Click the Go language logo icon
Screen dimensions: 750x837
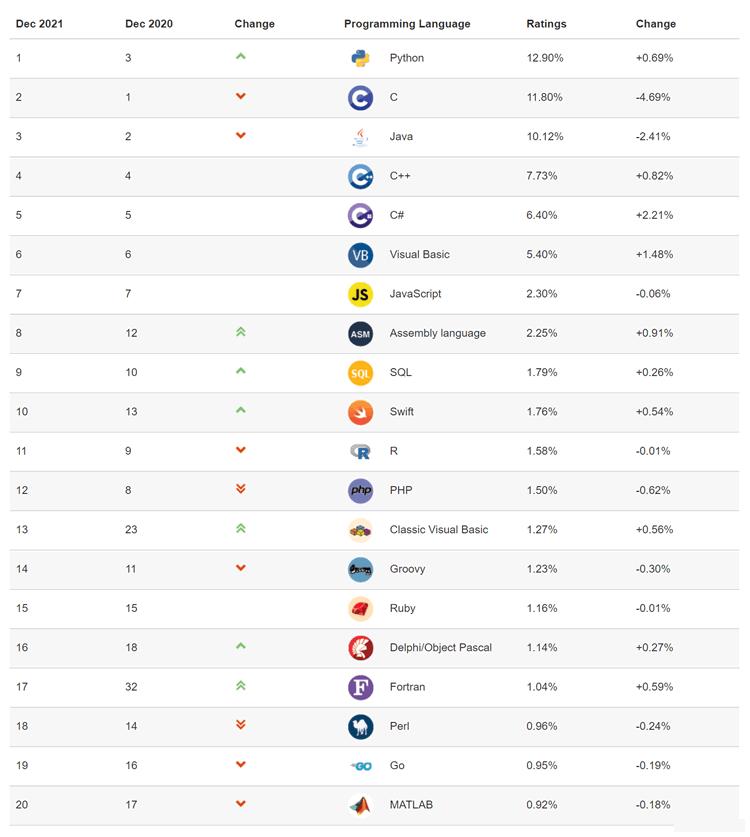[360, 766]
